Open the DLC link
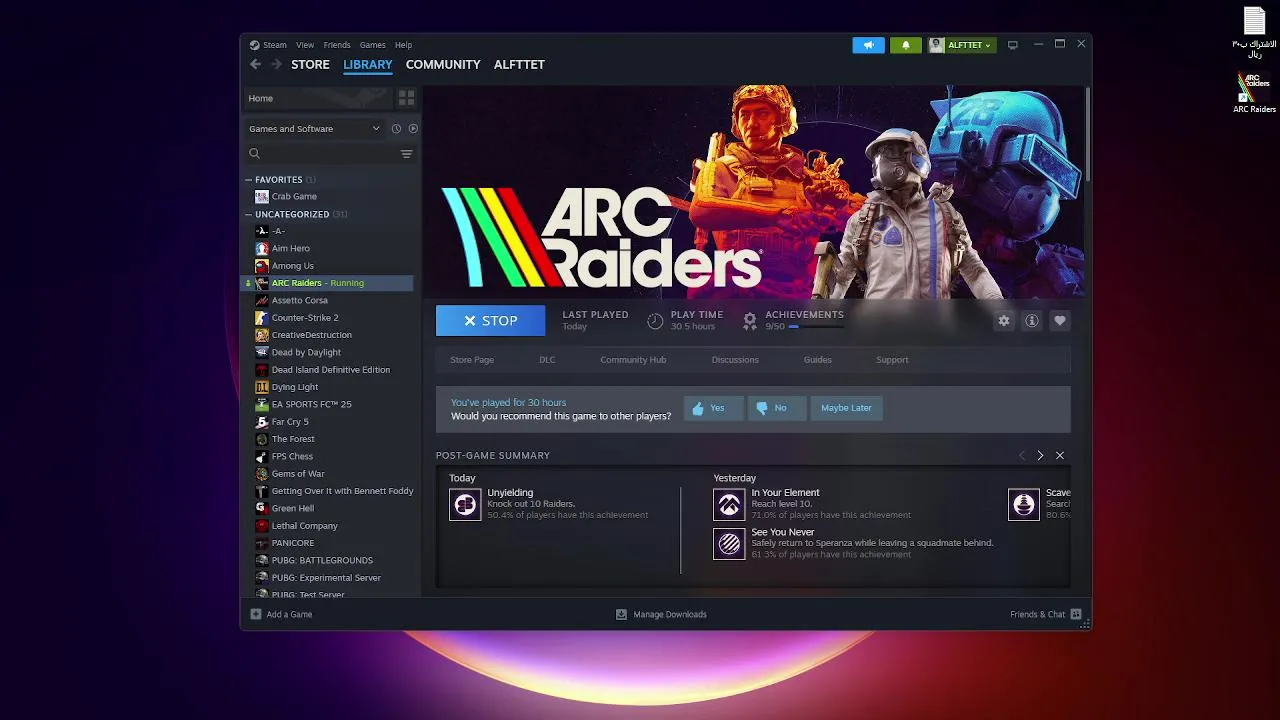1280x720 pixels. [x=547, y=360]
